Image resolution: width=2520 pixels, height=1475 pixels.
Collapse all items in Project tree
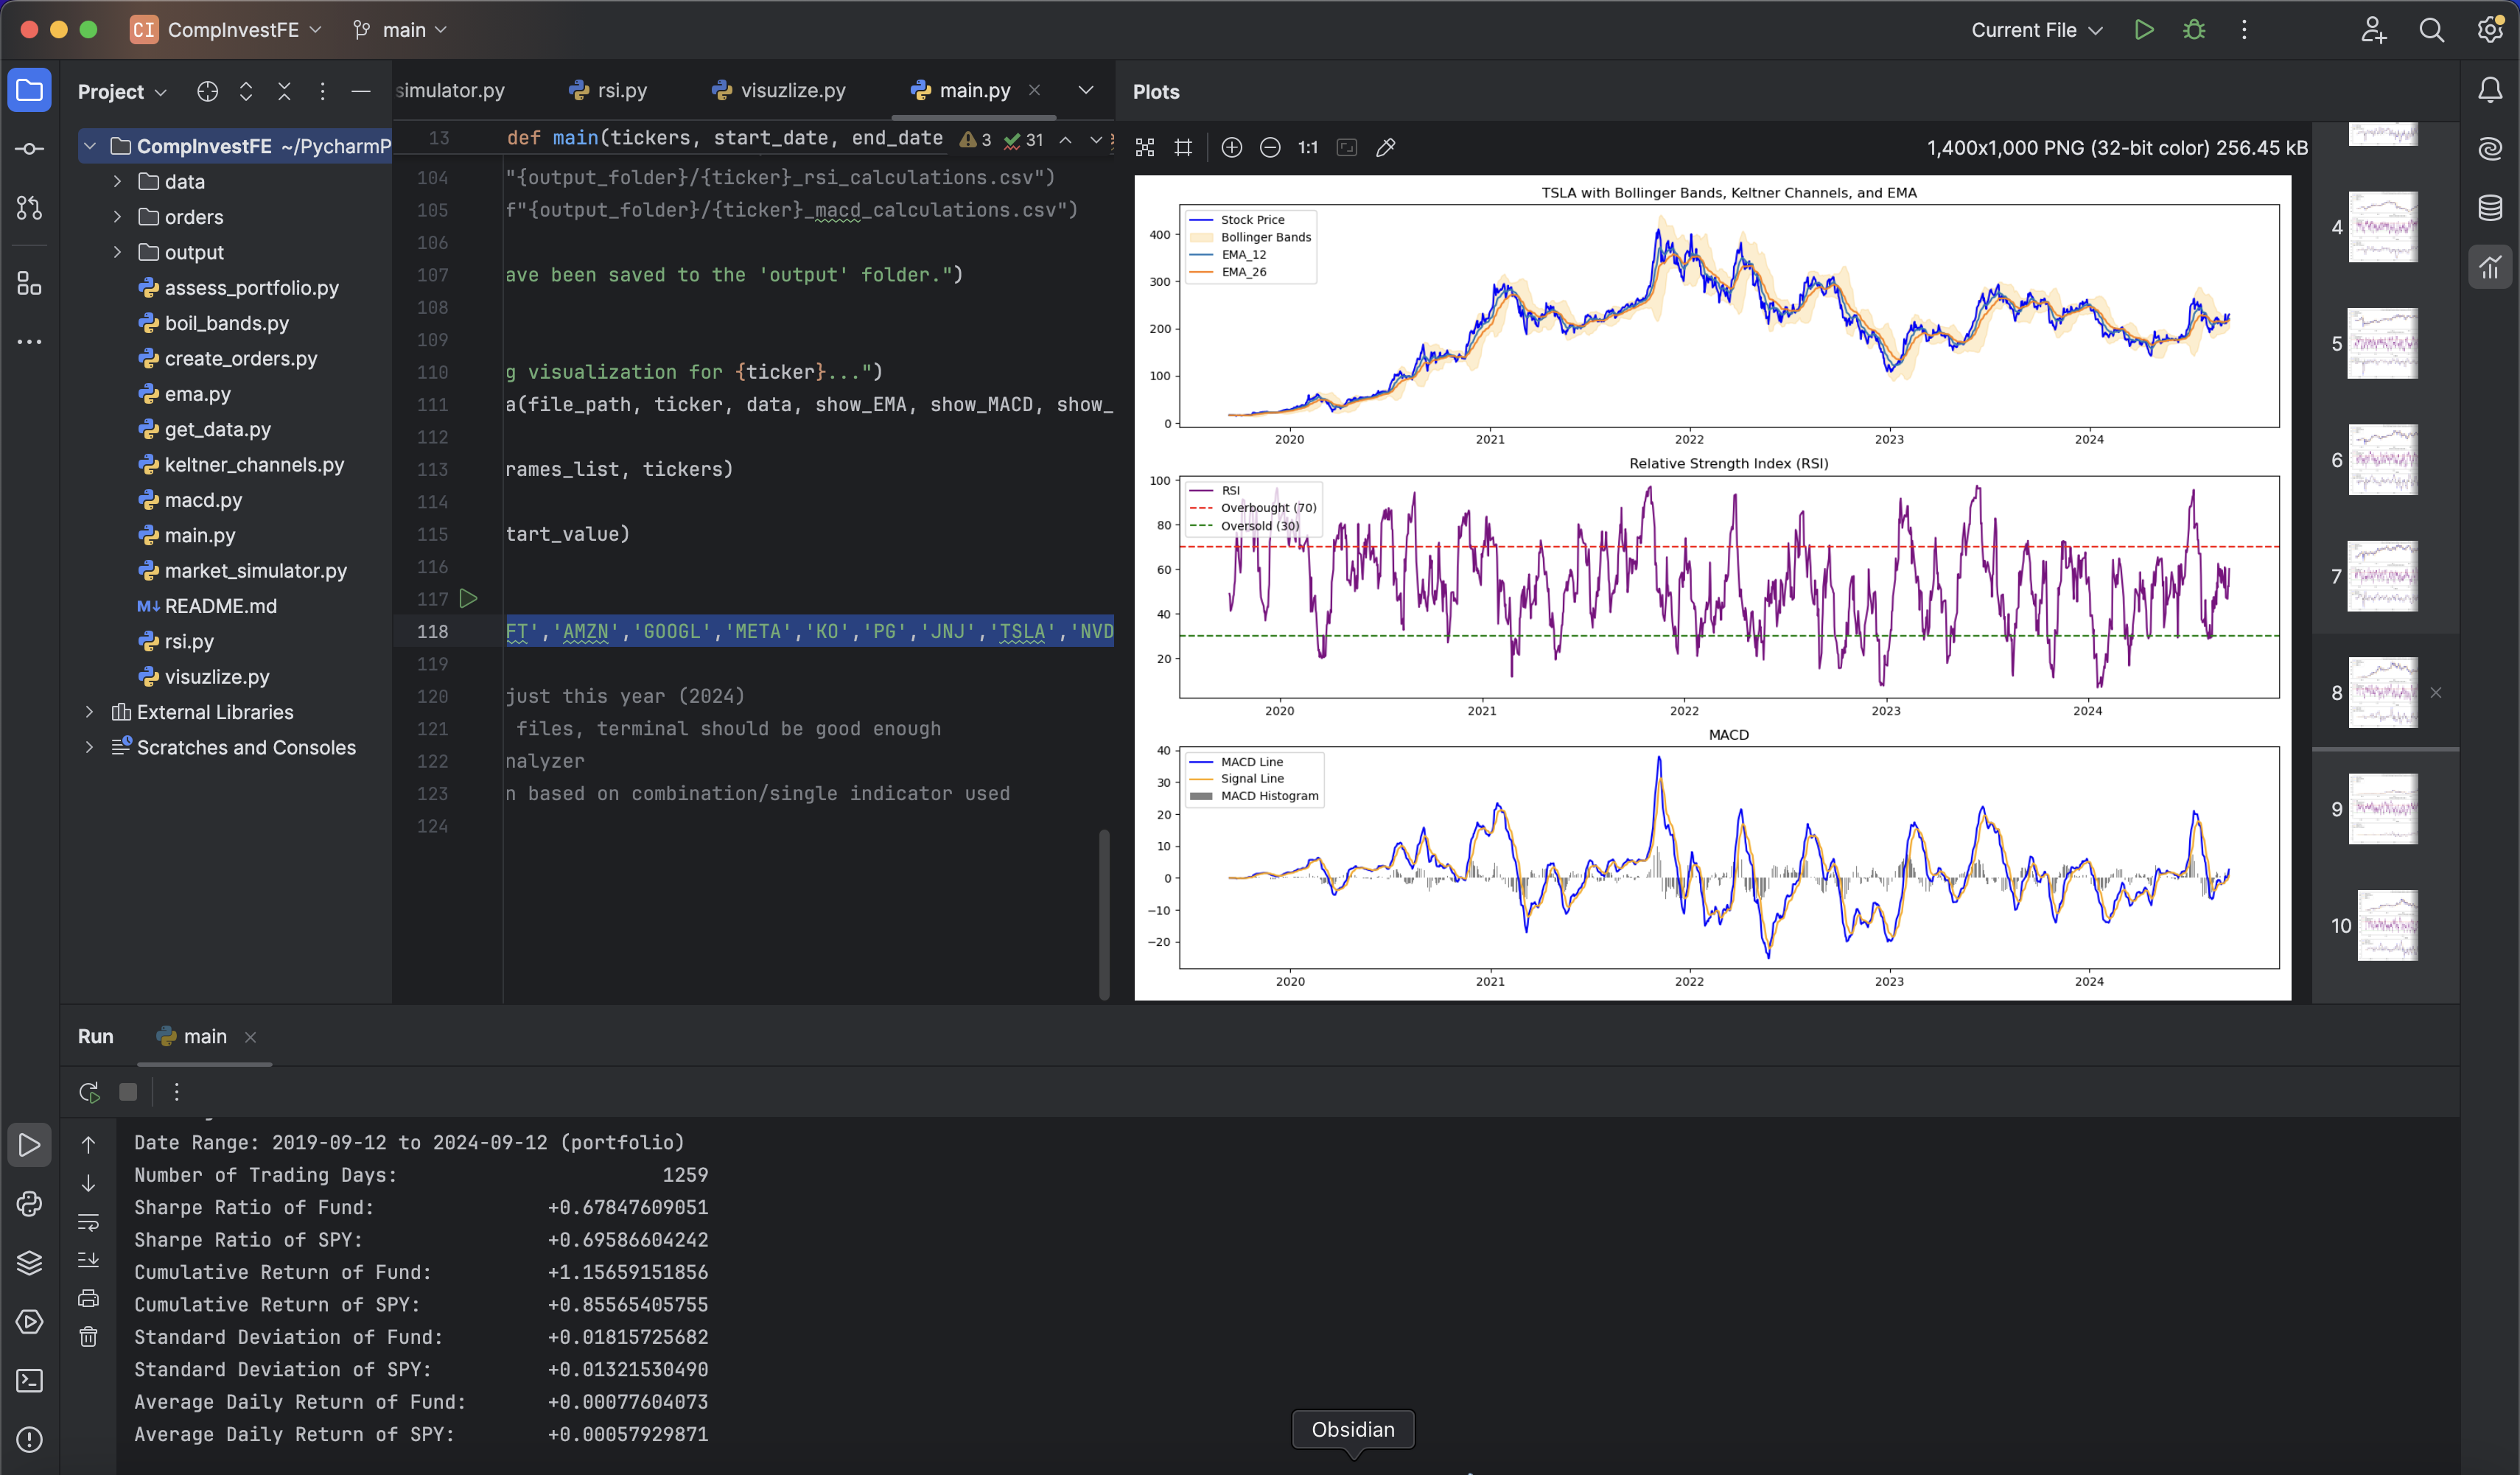(x=284, y=92)
